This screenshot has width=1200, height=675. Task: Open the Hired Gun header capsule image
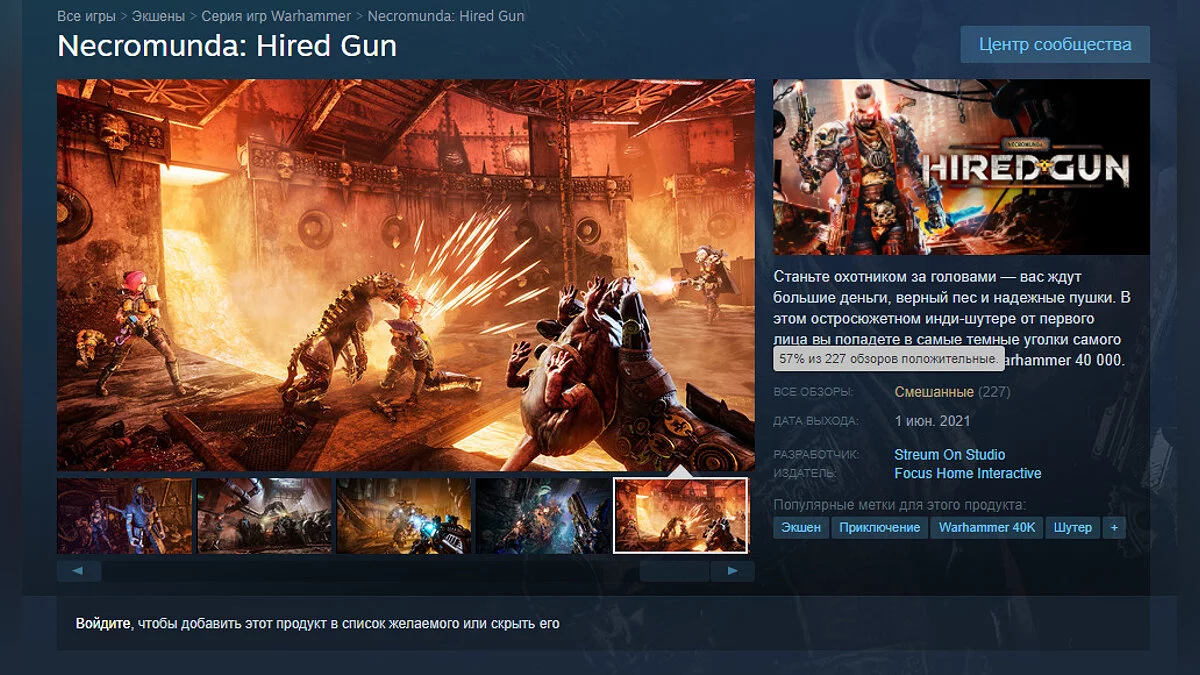coord(961,167)
